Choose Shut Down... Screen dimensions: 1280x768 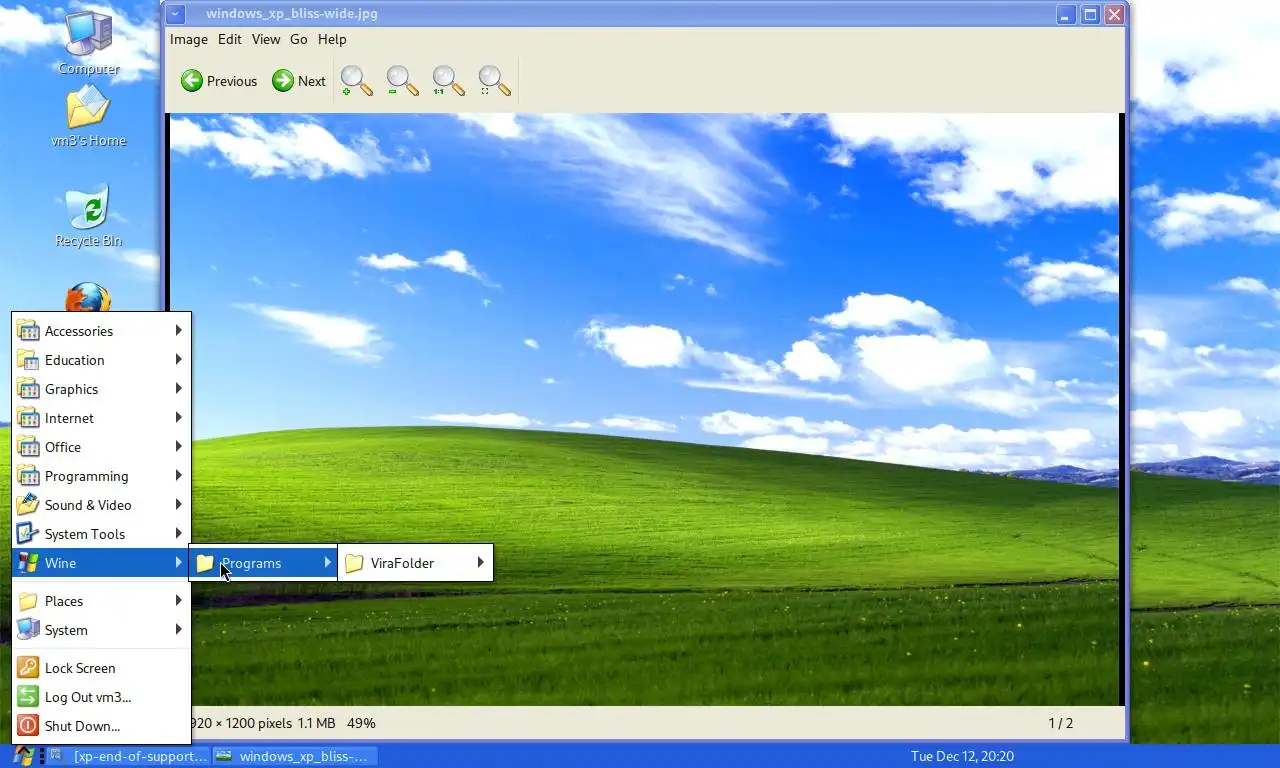(101, 726)
